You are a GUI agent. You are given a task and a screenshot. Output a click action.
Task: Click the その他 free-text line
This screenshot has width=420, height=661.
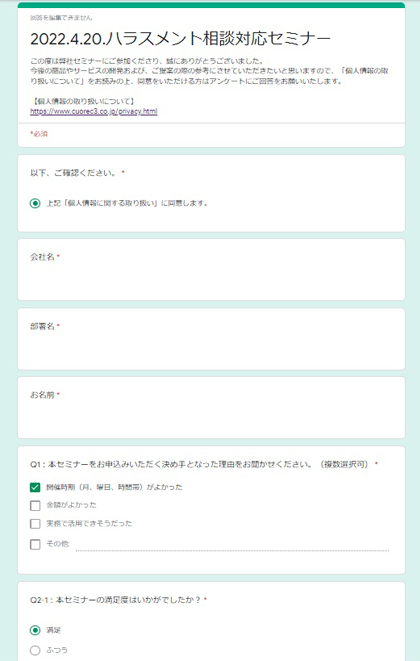tap(232, 545)
